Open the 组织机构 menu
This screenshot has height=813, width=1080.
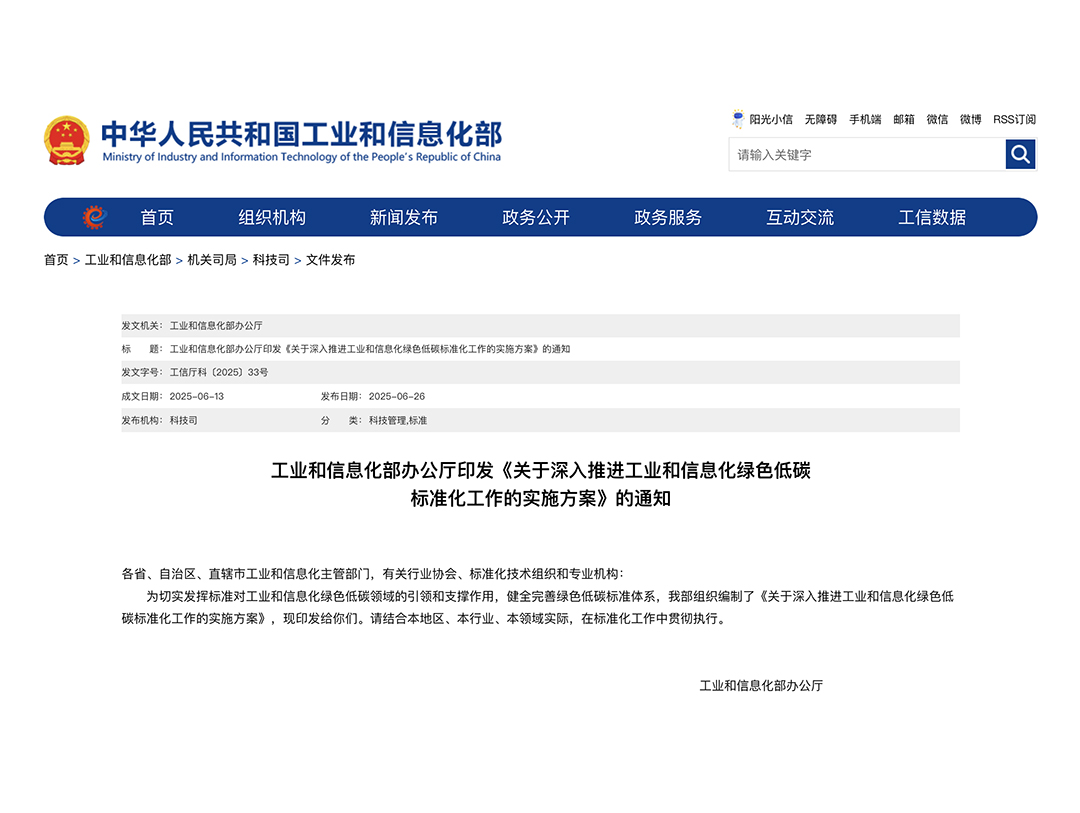tap(272, 217)
